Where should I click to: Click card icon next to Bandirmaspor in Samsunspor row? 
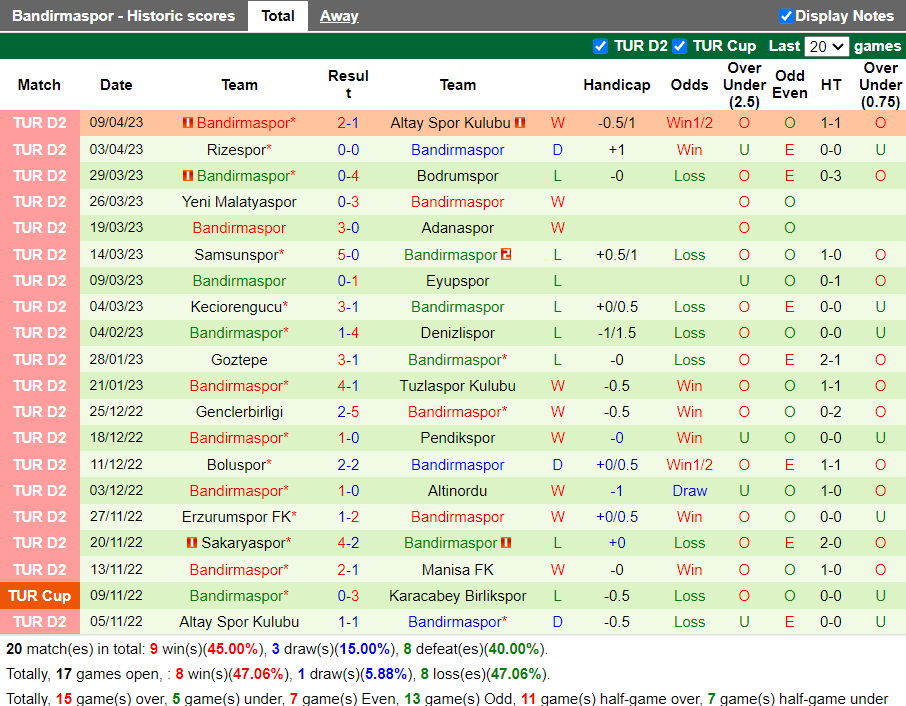coord(506,255)
